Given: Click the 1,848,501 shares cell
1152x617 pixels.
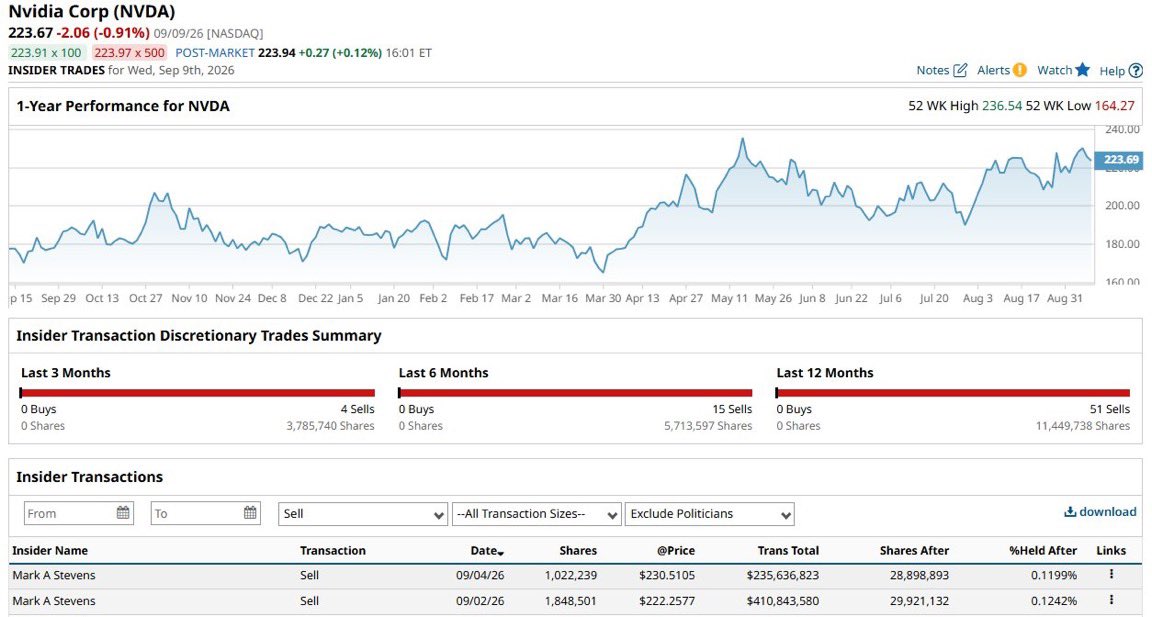Looking at the screenshot, I should (571, 601).
